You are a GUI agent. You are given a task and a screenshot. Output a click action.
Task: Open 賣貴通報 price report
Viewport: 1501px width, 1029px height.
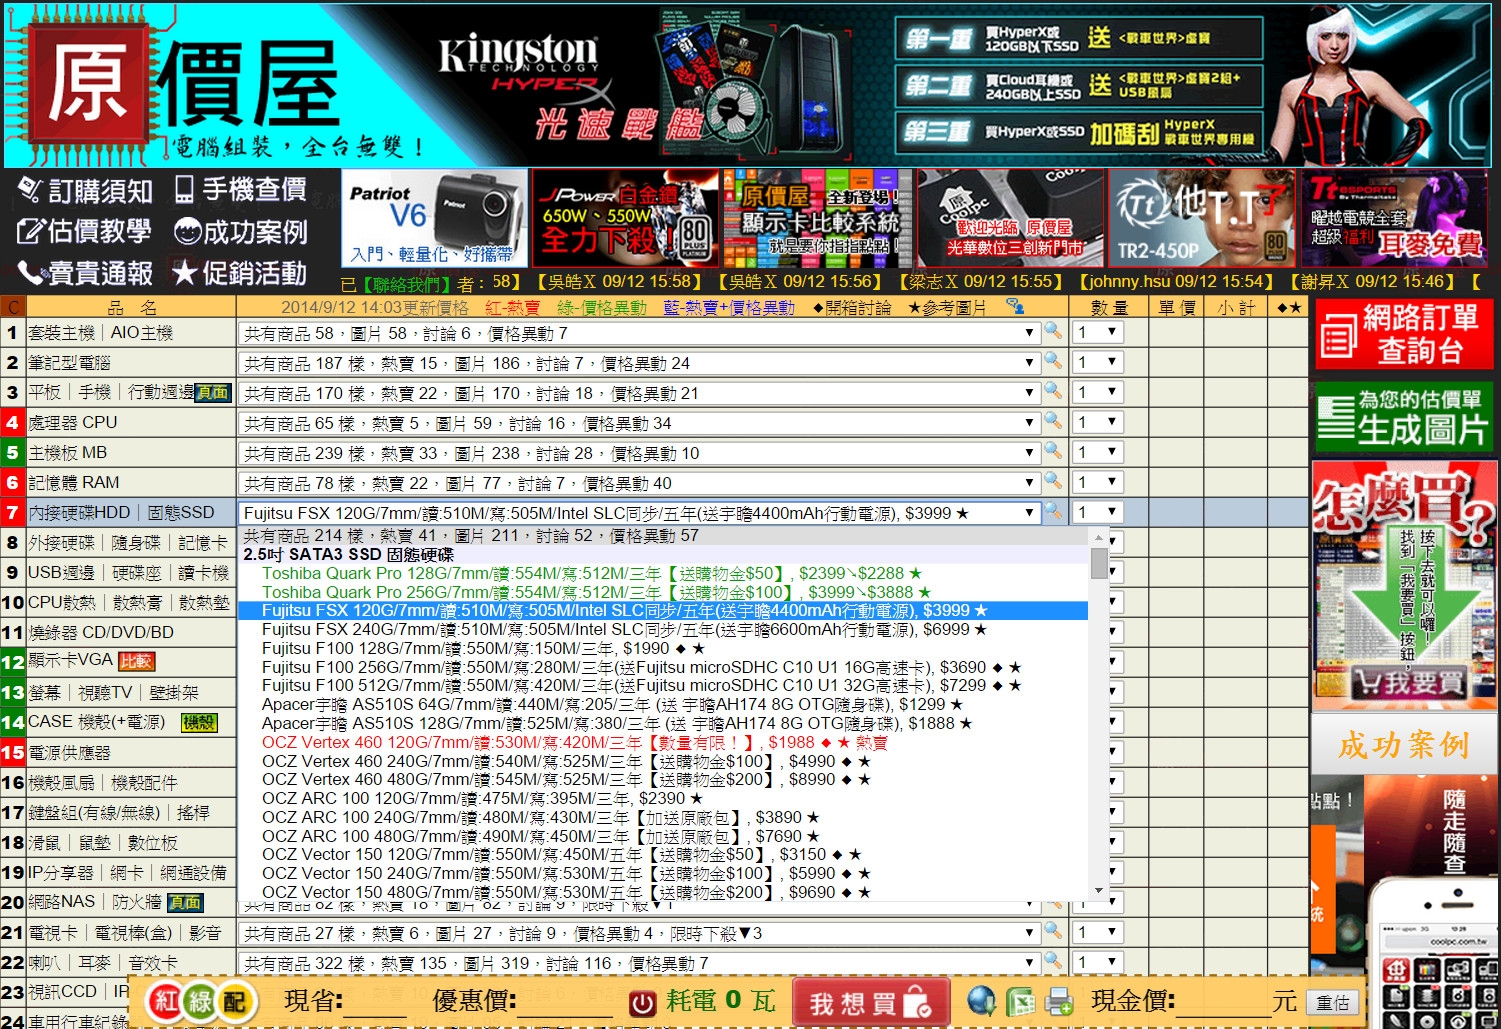(x=85, y=273)
